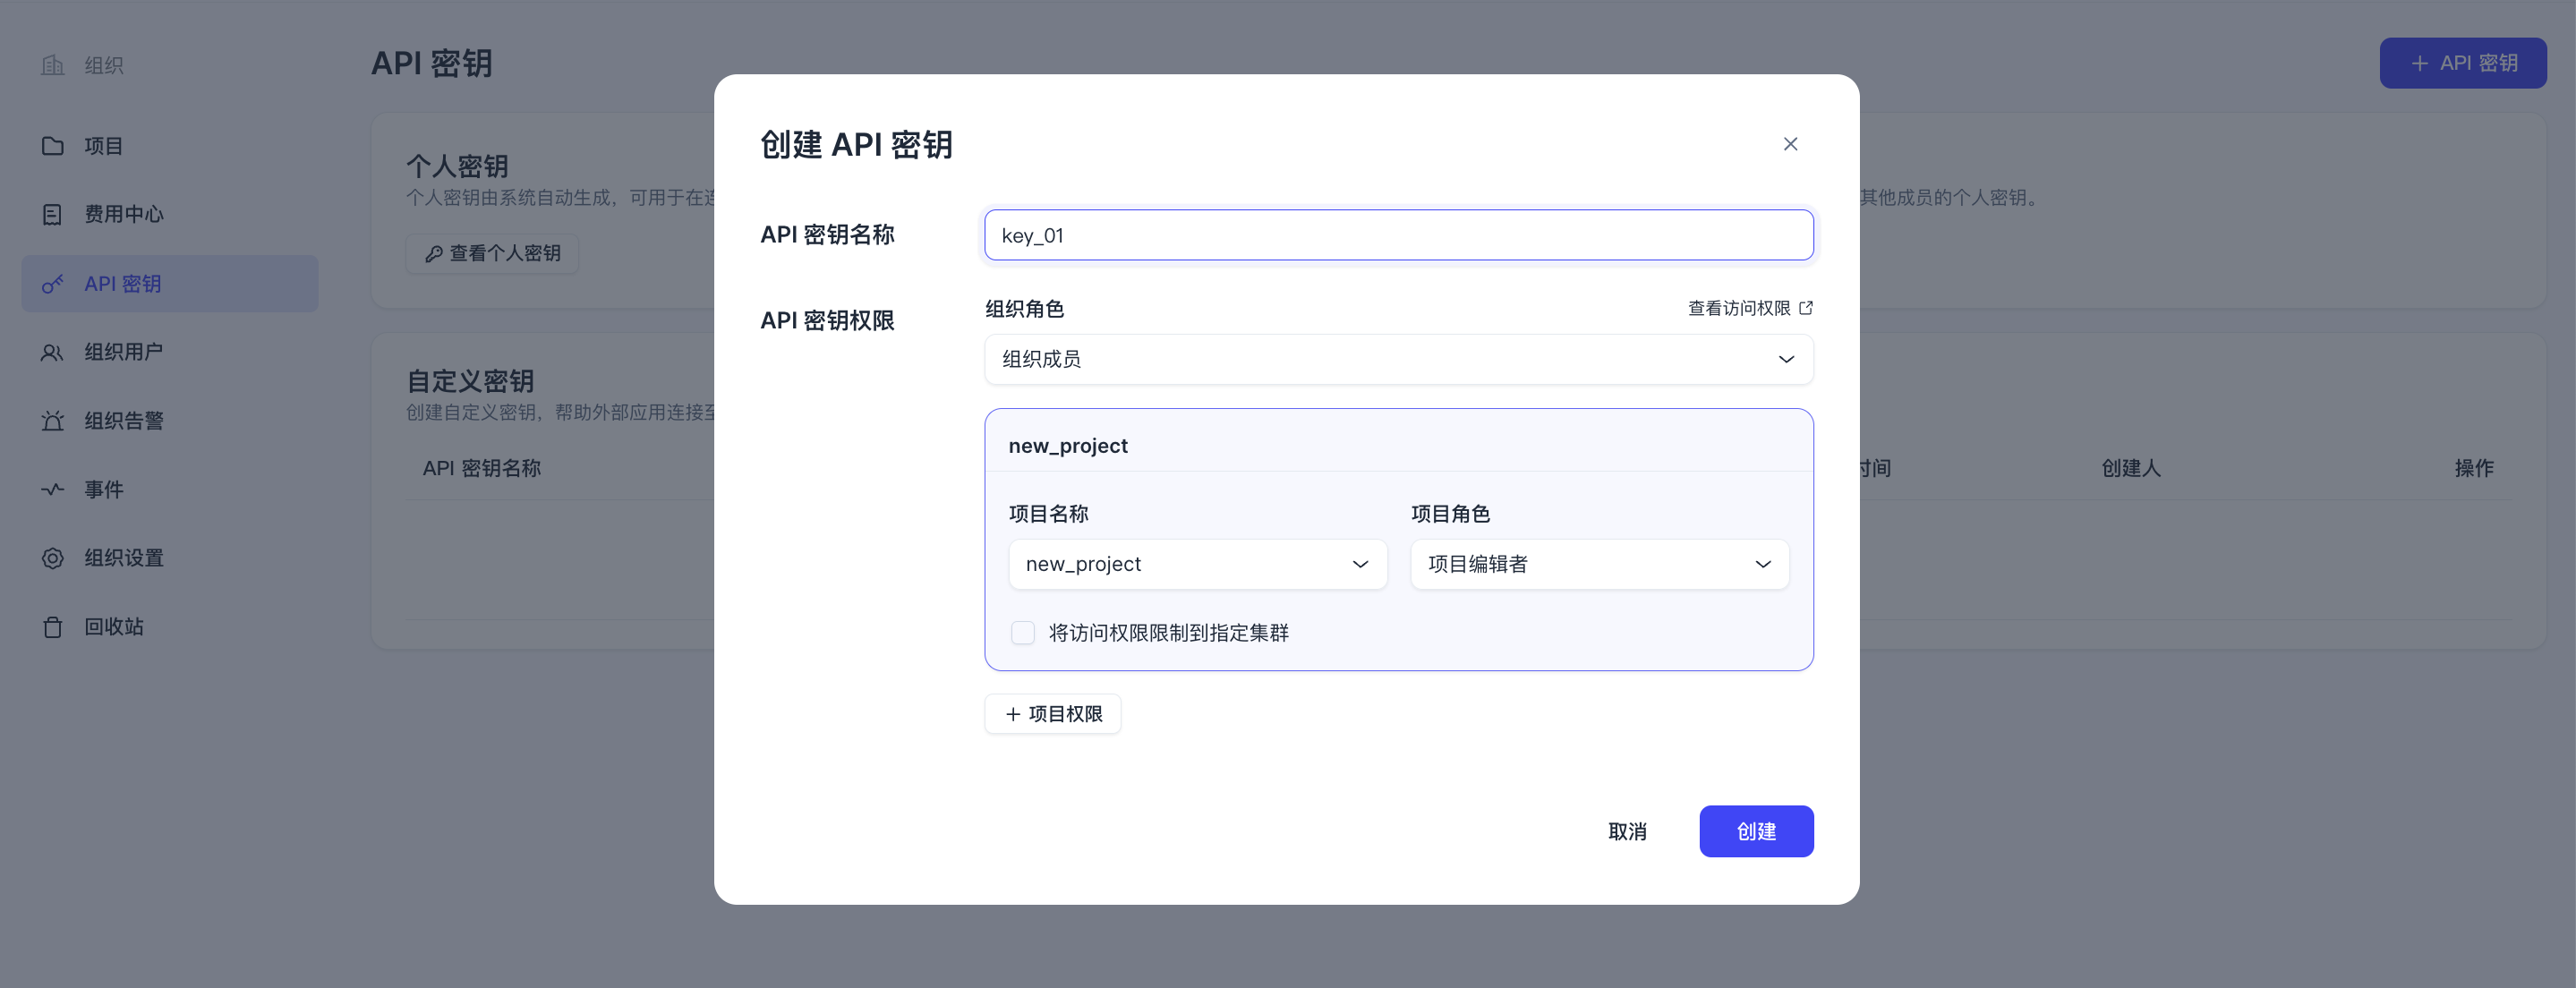The width and height of the screenshot is (2576, 988).
Task: Open the project name dropdown
Action: point(1197,564)
